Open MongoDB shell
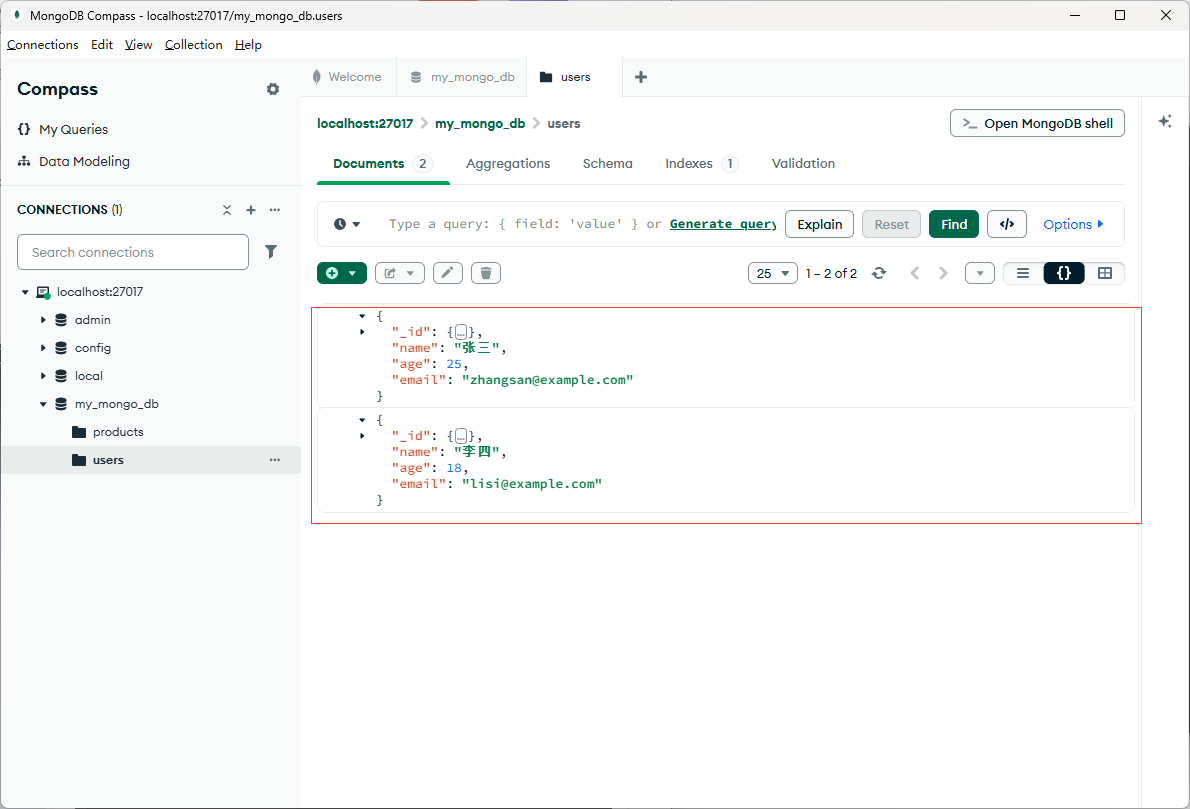1190x809 pixels. (x=1037, y=123)
